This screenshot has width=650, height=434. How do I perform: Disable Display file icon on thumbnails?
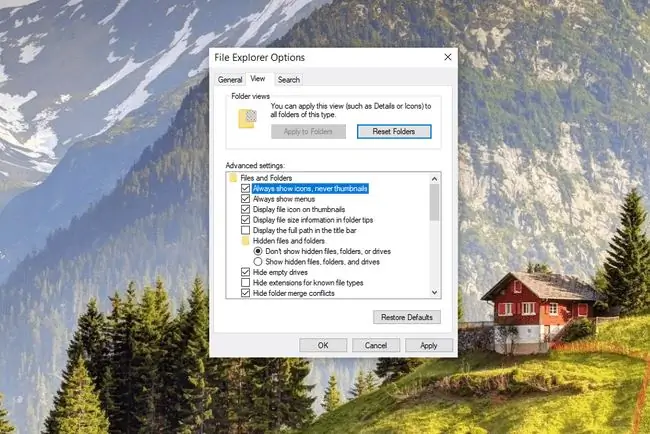(245, 209)
